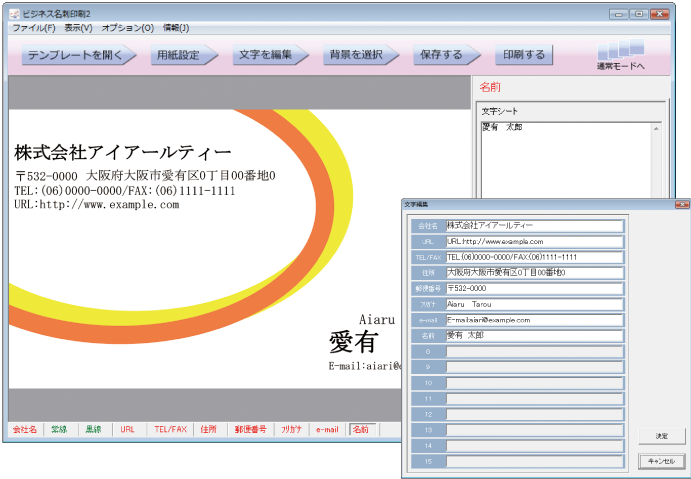This screenshot has width=691, height=479.
Task: Select the TEL/FAX tab at bottom
Action: tap(169, 429)
